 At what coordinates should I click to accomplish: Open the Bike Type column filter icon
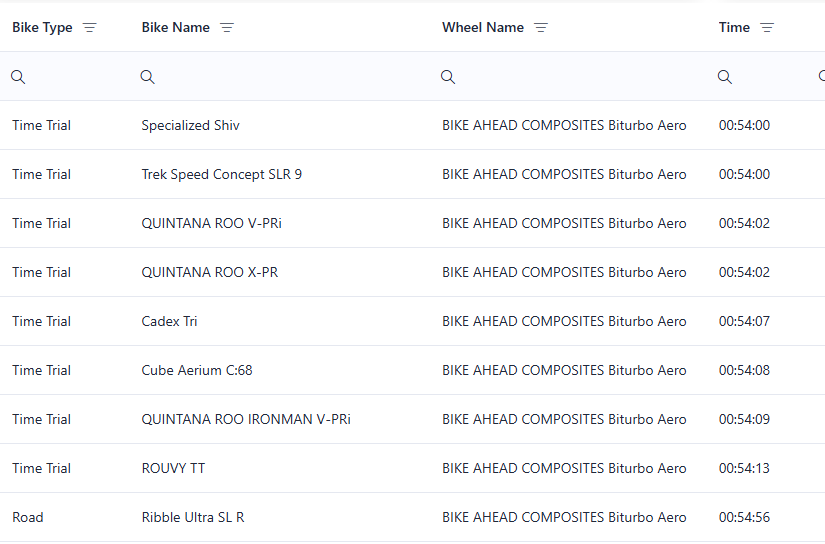coord(90,28)
